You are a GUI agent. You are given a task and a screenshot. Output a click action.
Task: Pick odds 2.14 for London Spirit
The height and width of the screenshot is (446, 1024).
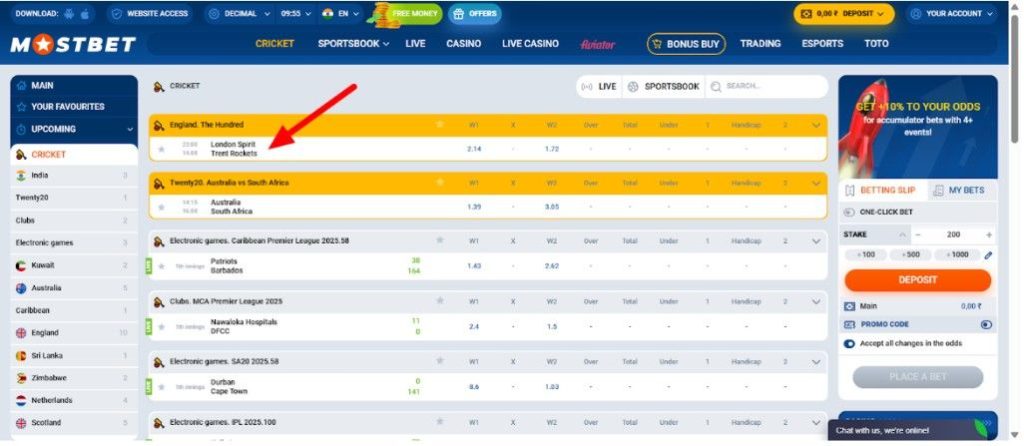pos(475,149)
